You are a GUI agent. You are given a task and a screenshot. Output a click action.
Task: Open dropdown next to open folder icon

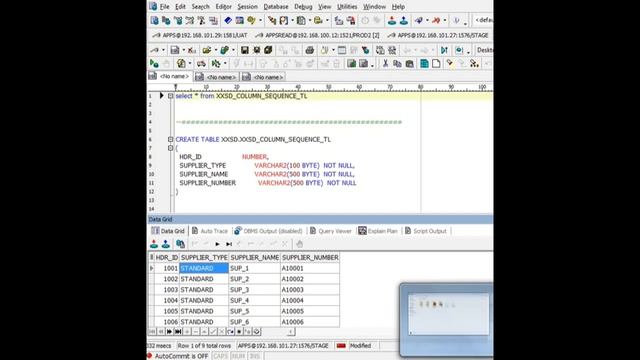click(x=216, y=50)
